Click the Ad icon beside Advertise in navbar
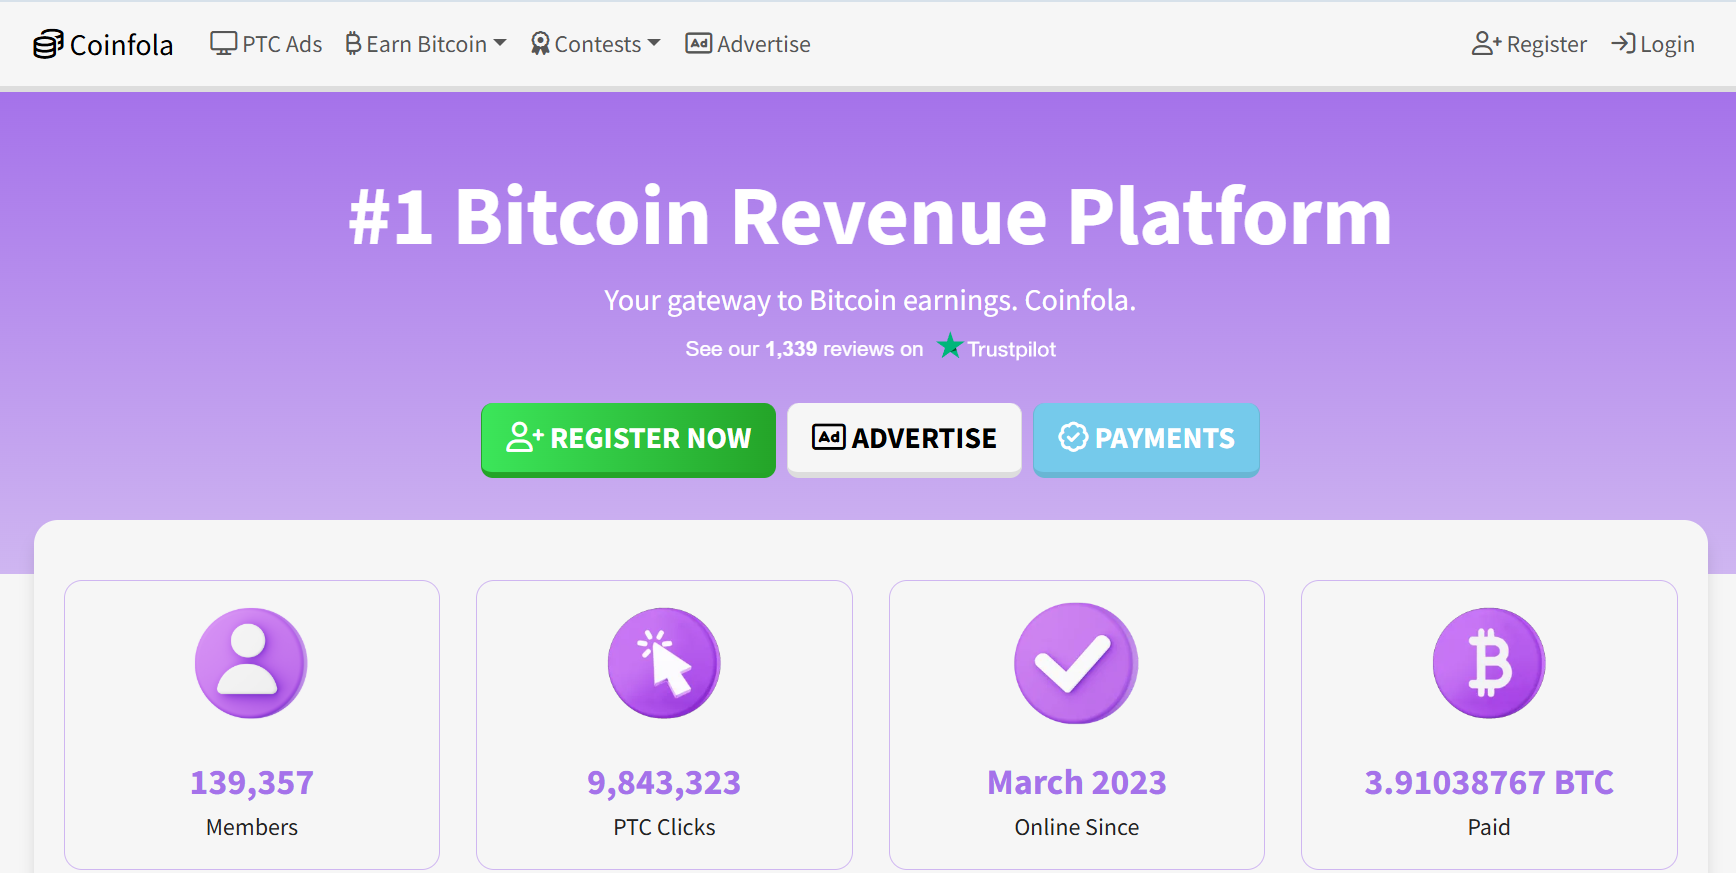 [699, 43]
